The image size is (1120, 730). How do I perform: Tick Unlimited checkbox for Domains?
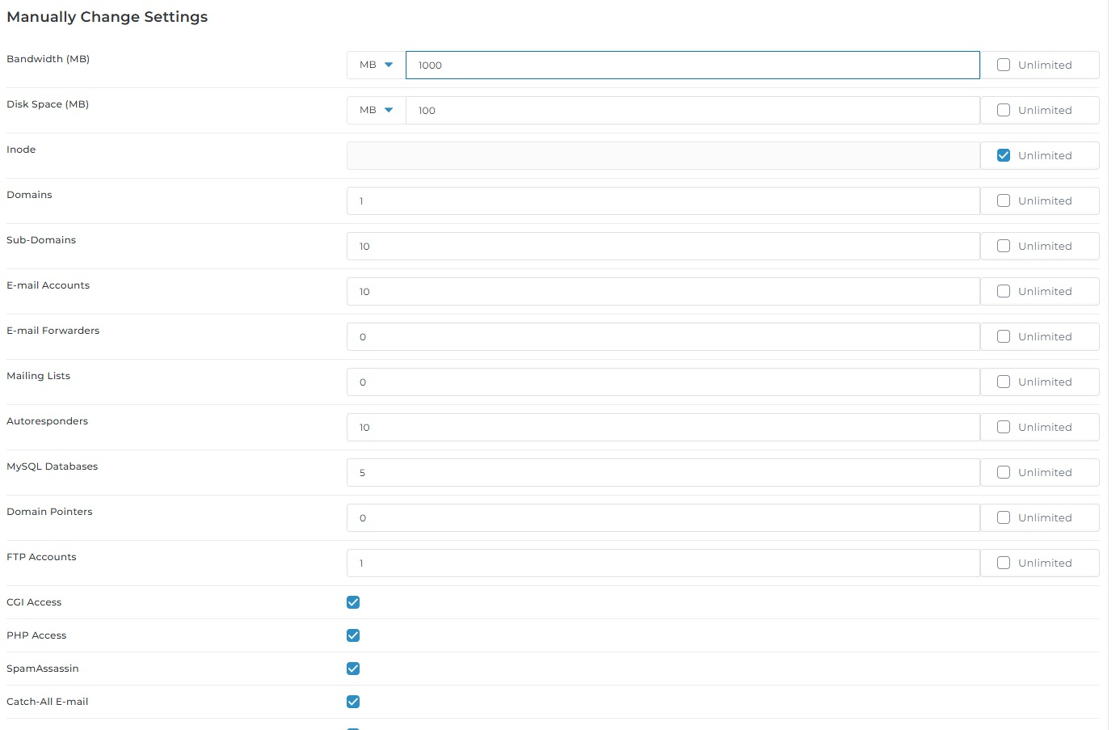(1003, 201)
